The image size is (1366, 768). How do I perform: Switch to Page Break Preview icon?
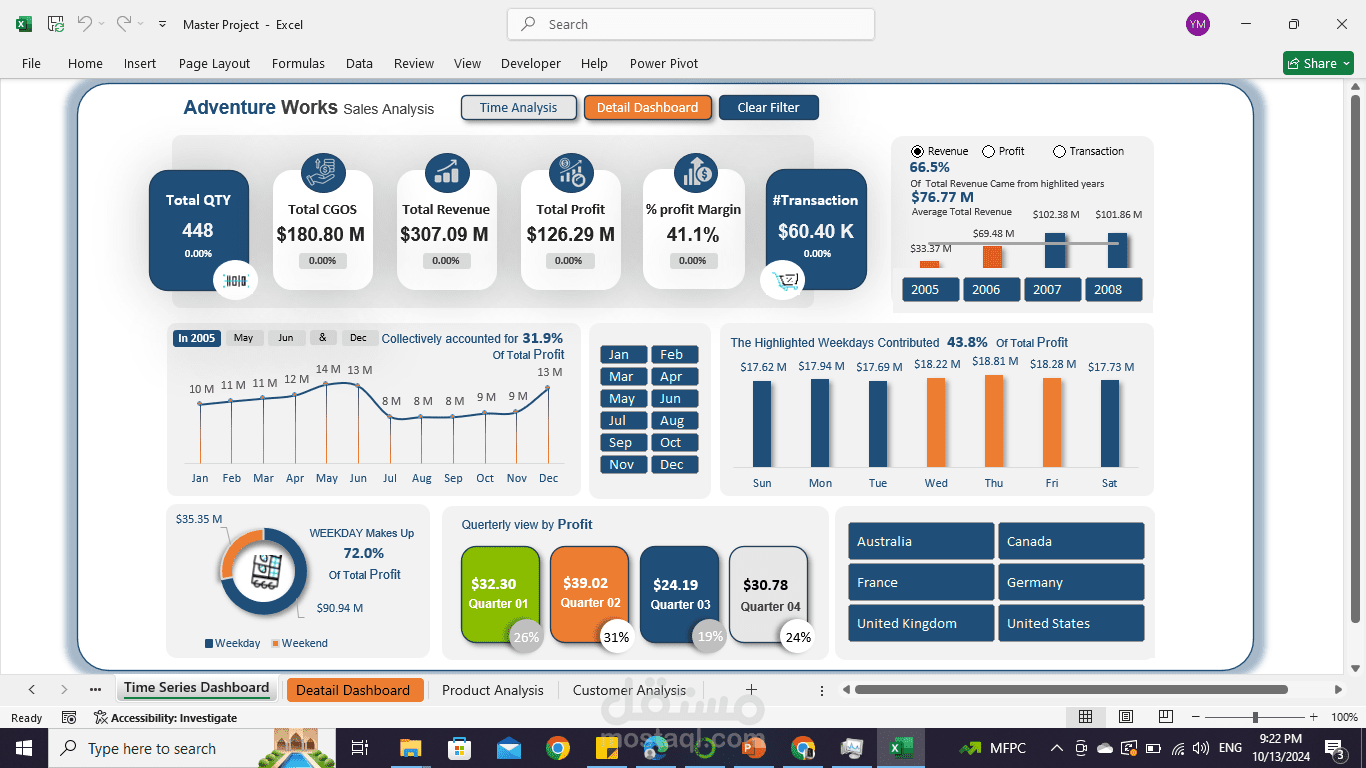(x=1165, y=717)
